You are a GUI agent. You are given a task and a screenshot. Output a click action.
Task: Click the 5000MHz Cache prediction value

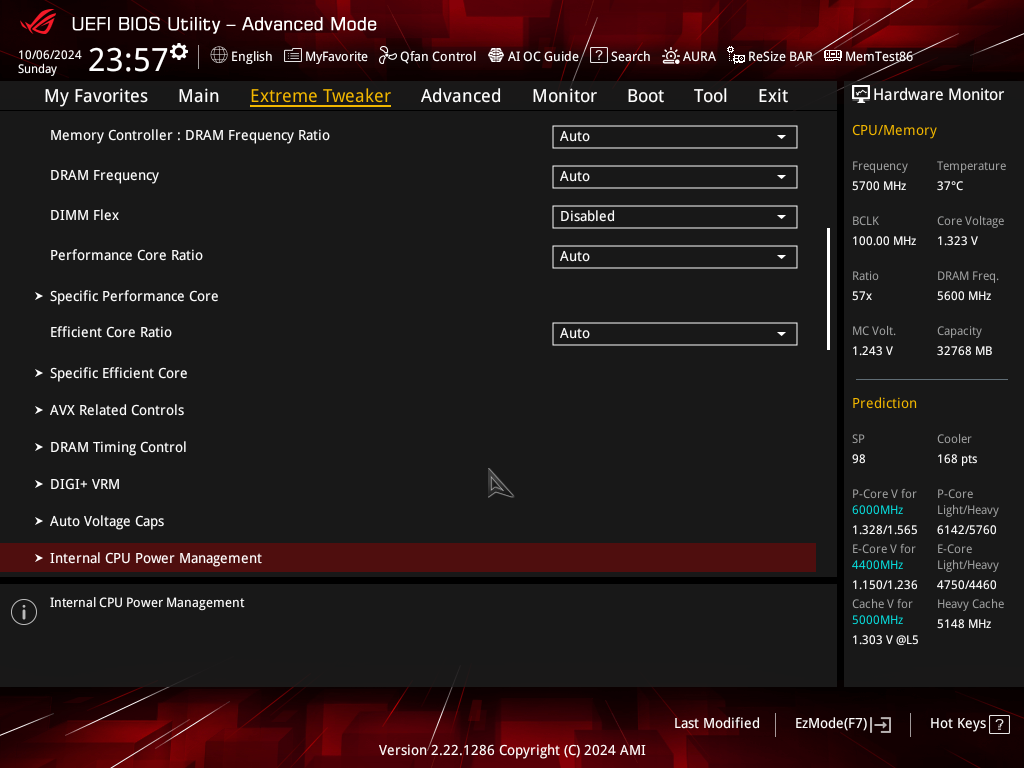point(877,620)
